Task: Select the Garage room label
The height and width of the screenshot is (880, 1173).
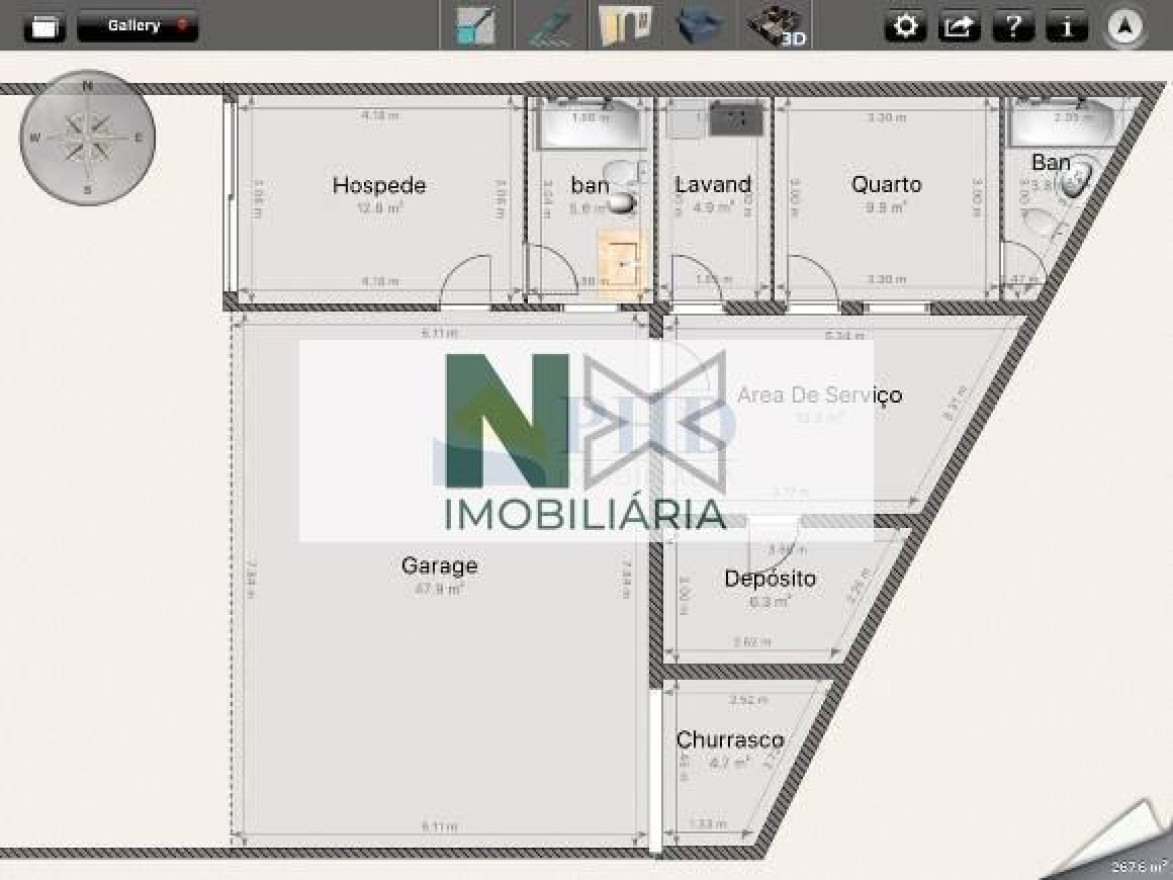Action: click(439, 566)
